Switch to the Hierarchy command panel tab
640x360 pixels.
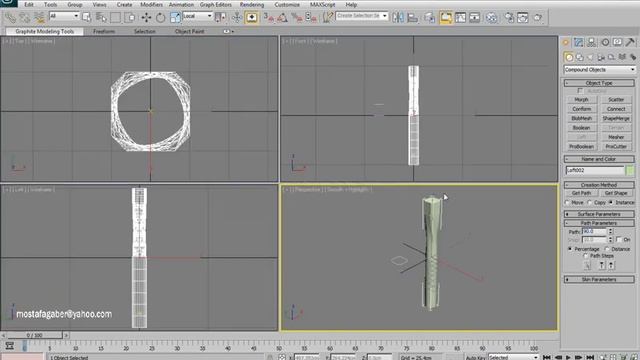pos(591,42)
